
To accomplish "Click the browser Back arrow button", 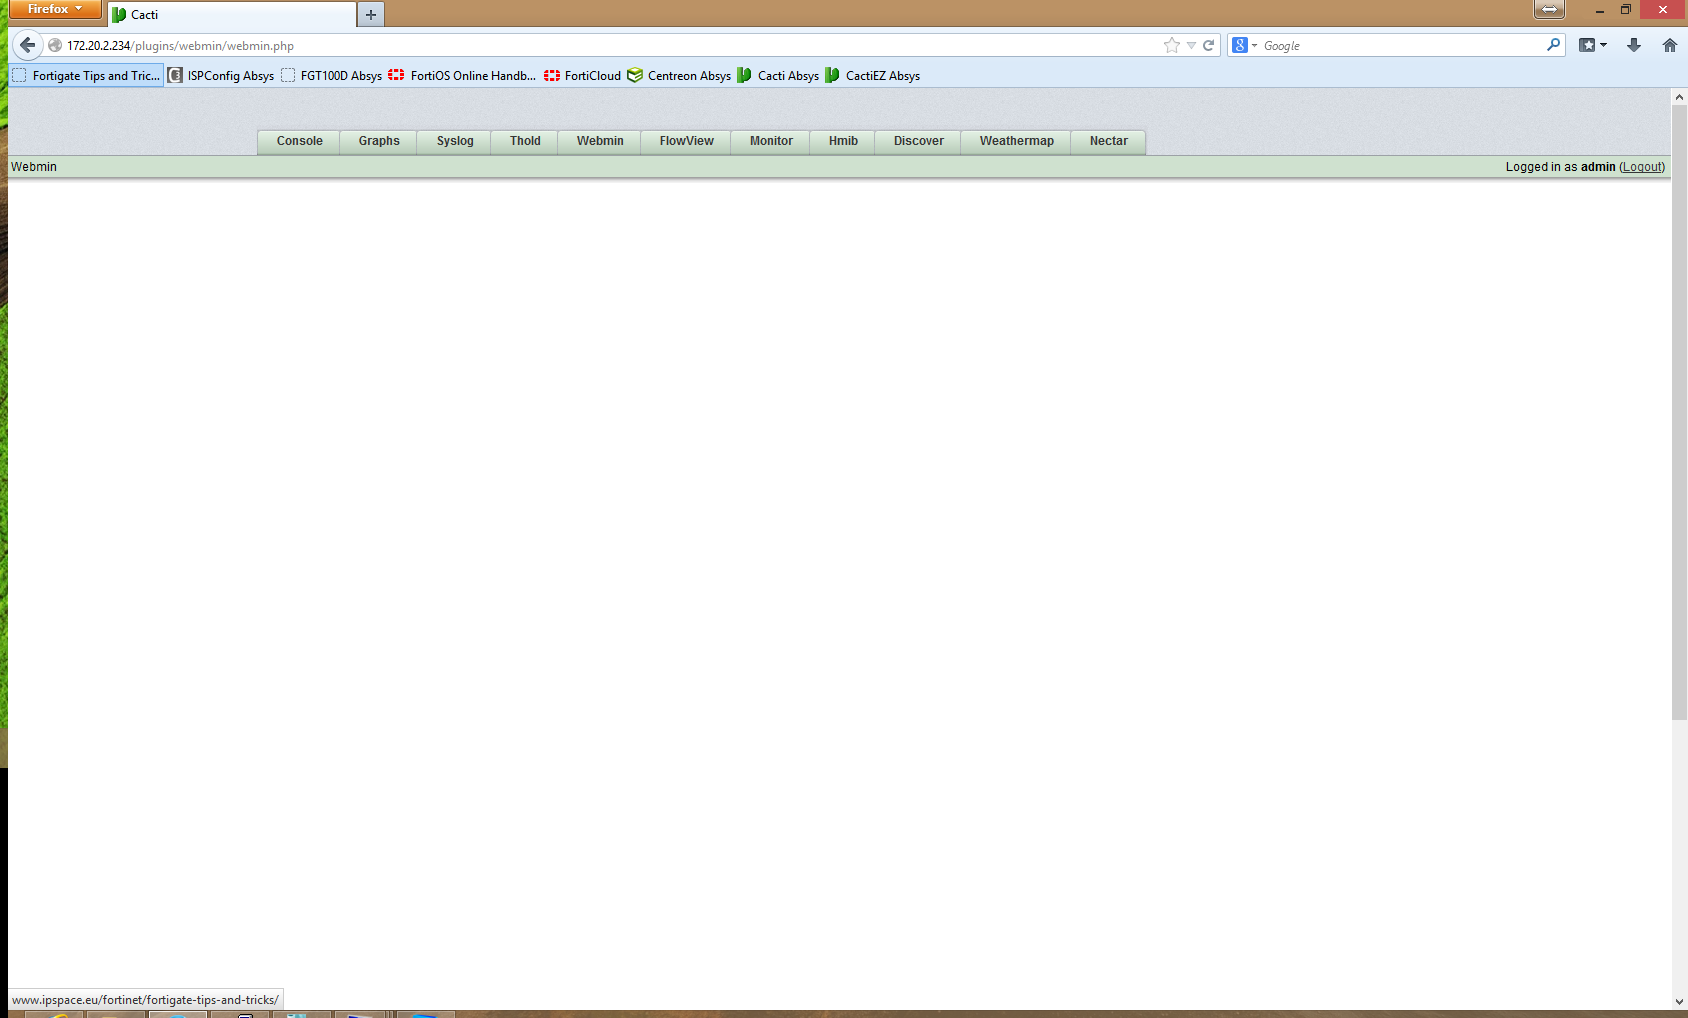I will (28, 45).
